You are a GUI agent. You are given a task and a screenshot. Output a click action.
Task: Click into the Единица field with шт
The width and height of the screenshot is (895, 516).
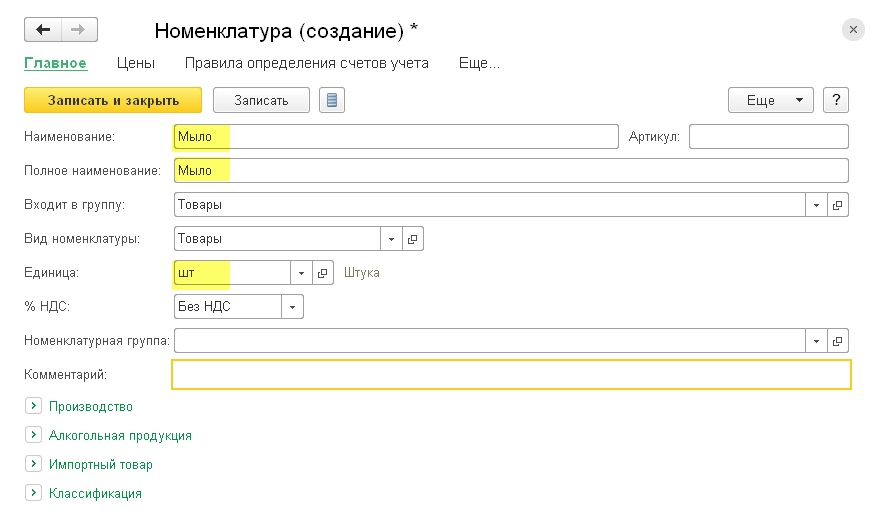coord(232,273)
